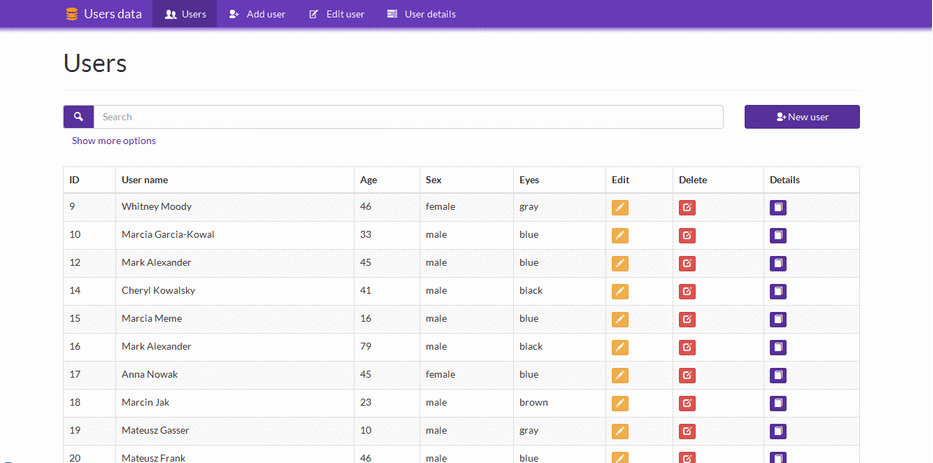Open details for Mateusz Gasser
The height and width of the screenshot is (463, 933).
(x=778, y=431)
